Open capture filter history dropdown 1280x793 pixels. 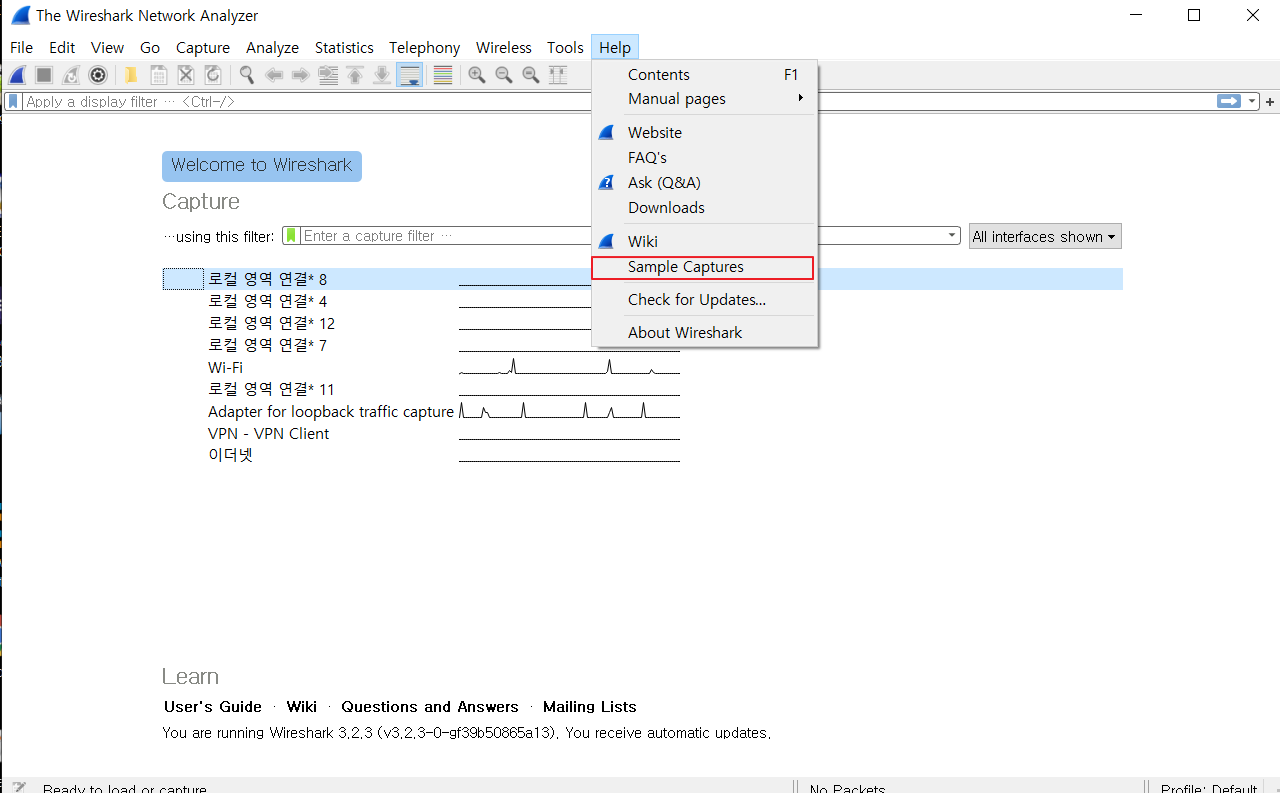pos(953,236)
